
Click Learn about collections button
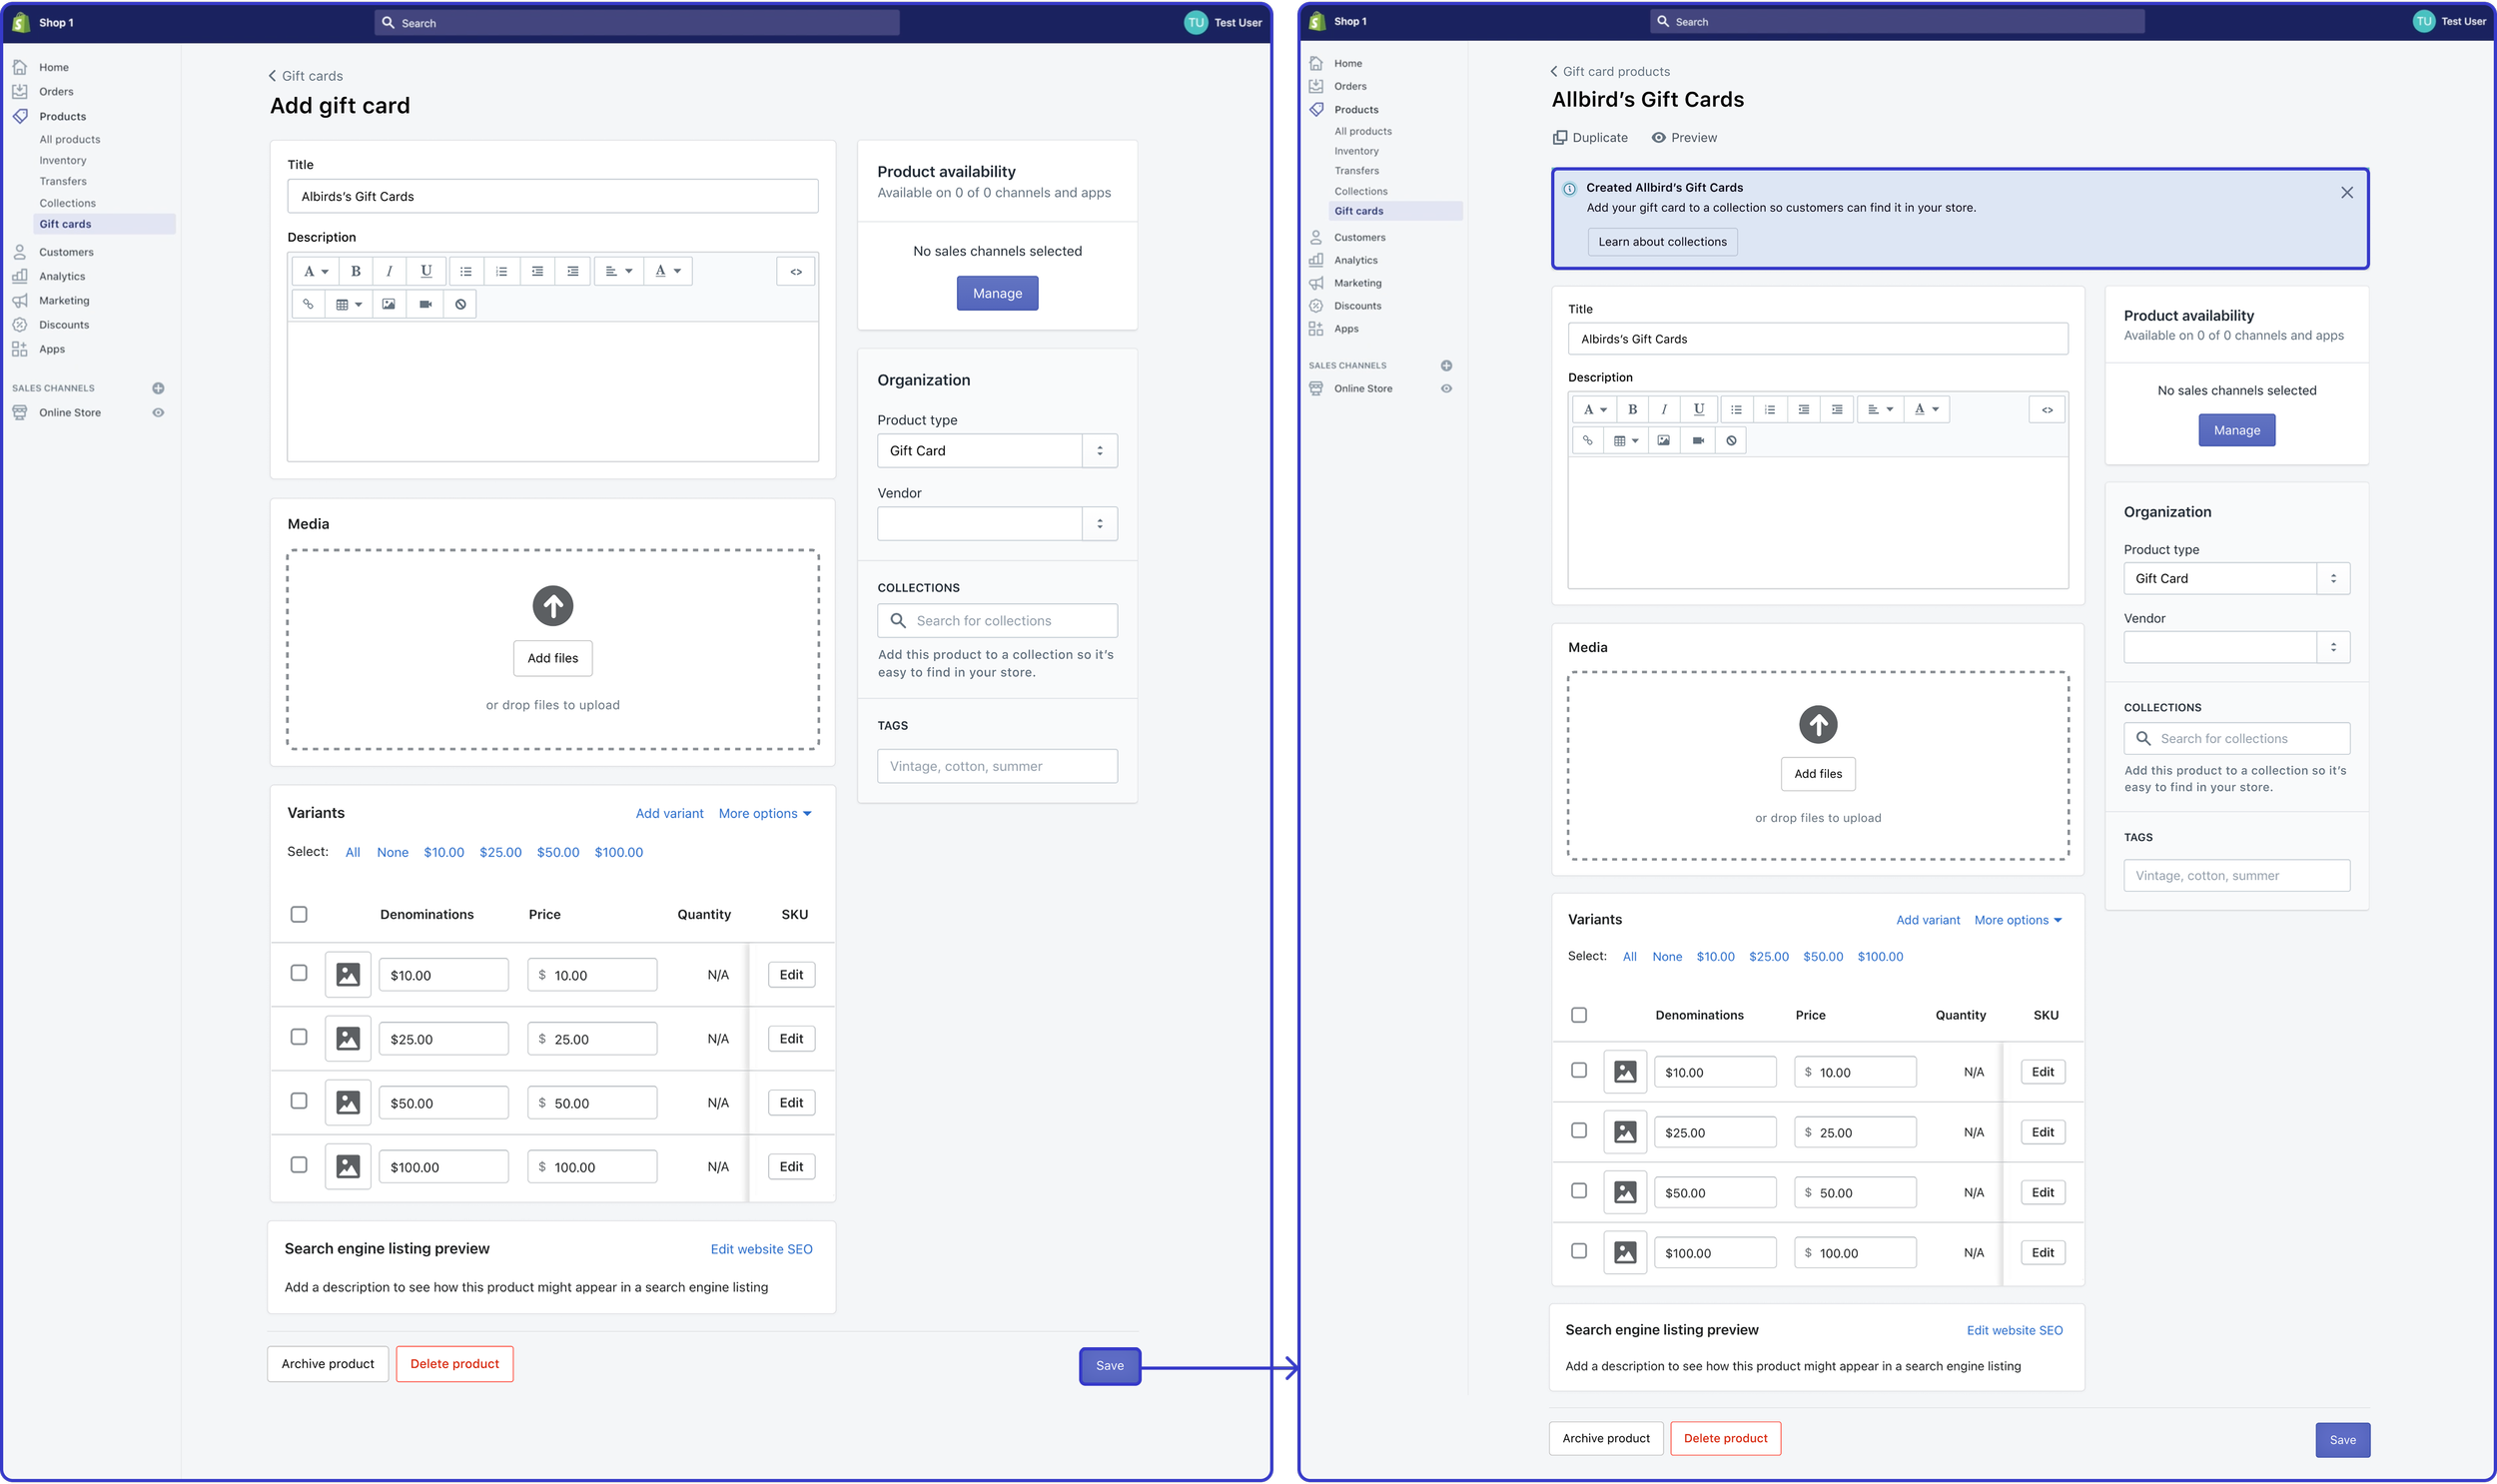pos(1661,242)
